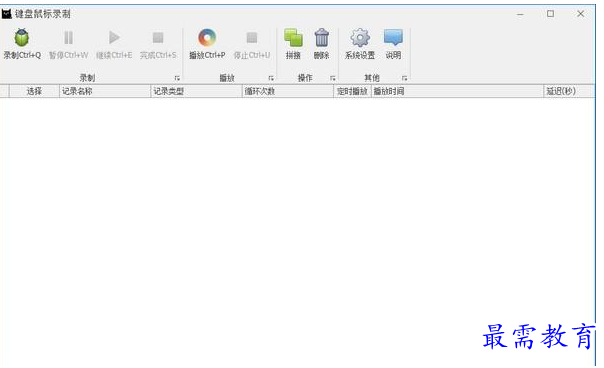Sort by the 循环次数 column header

pyautogui.click(x=288, y=91)
